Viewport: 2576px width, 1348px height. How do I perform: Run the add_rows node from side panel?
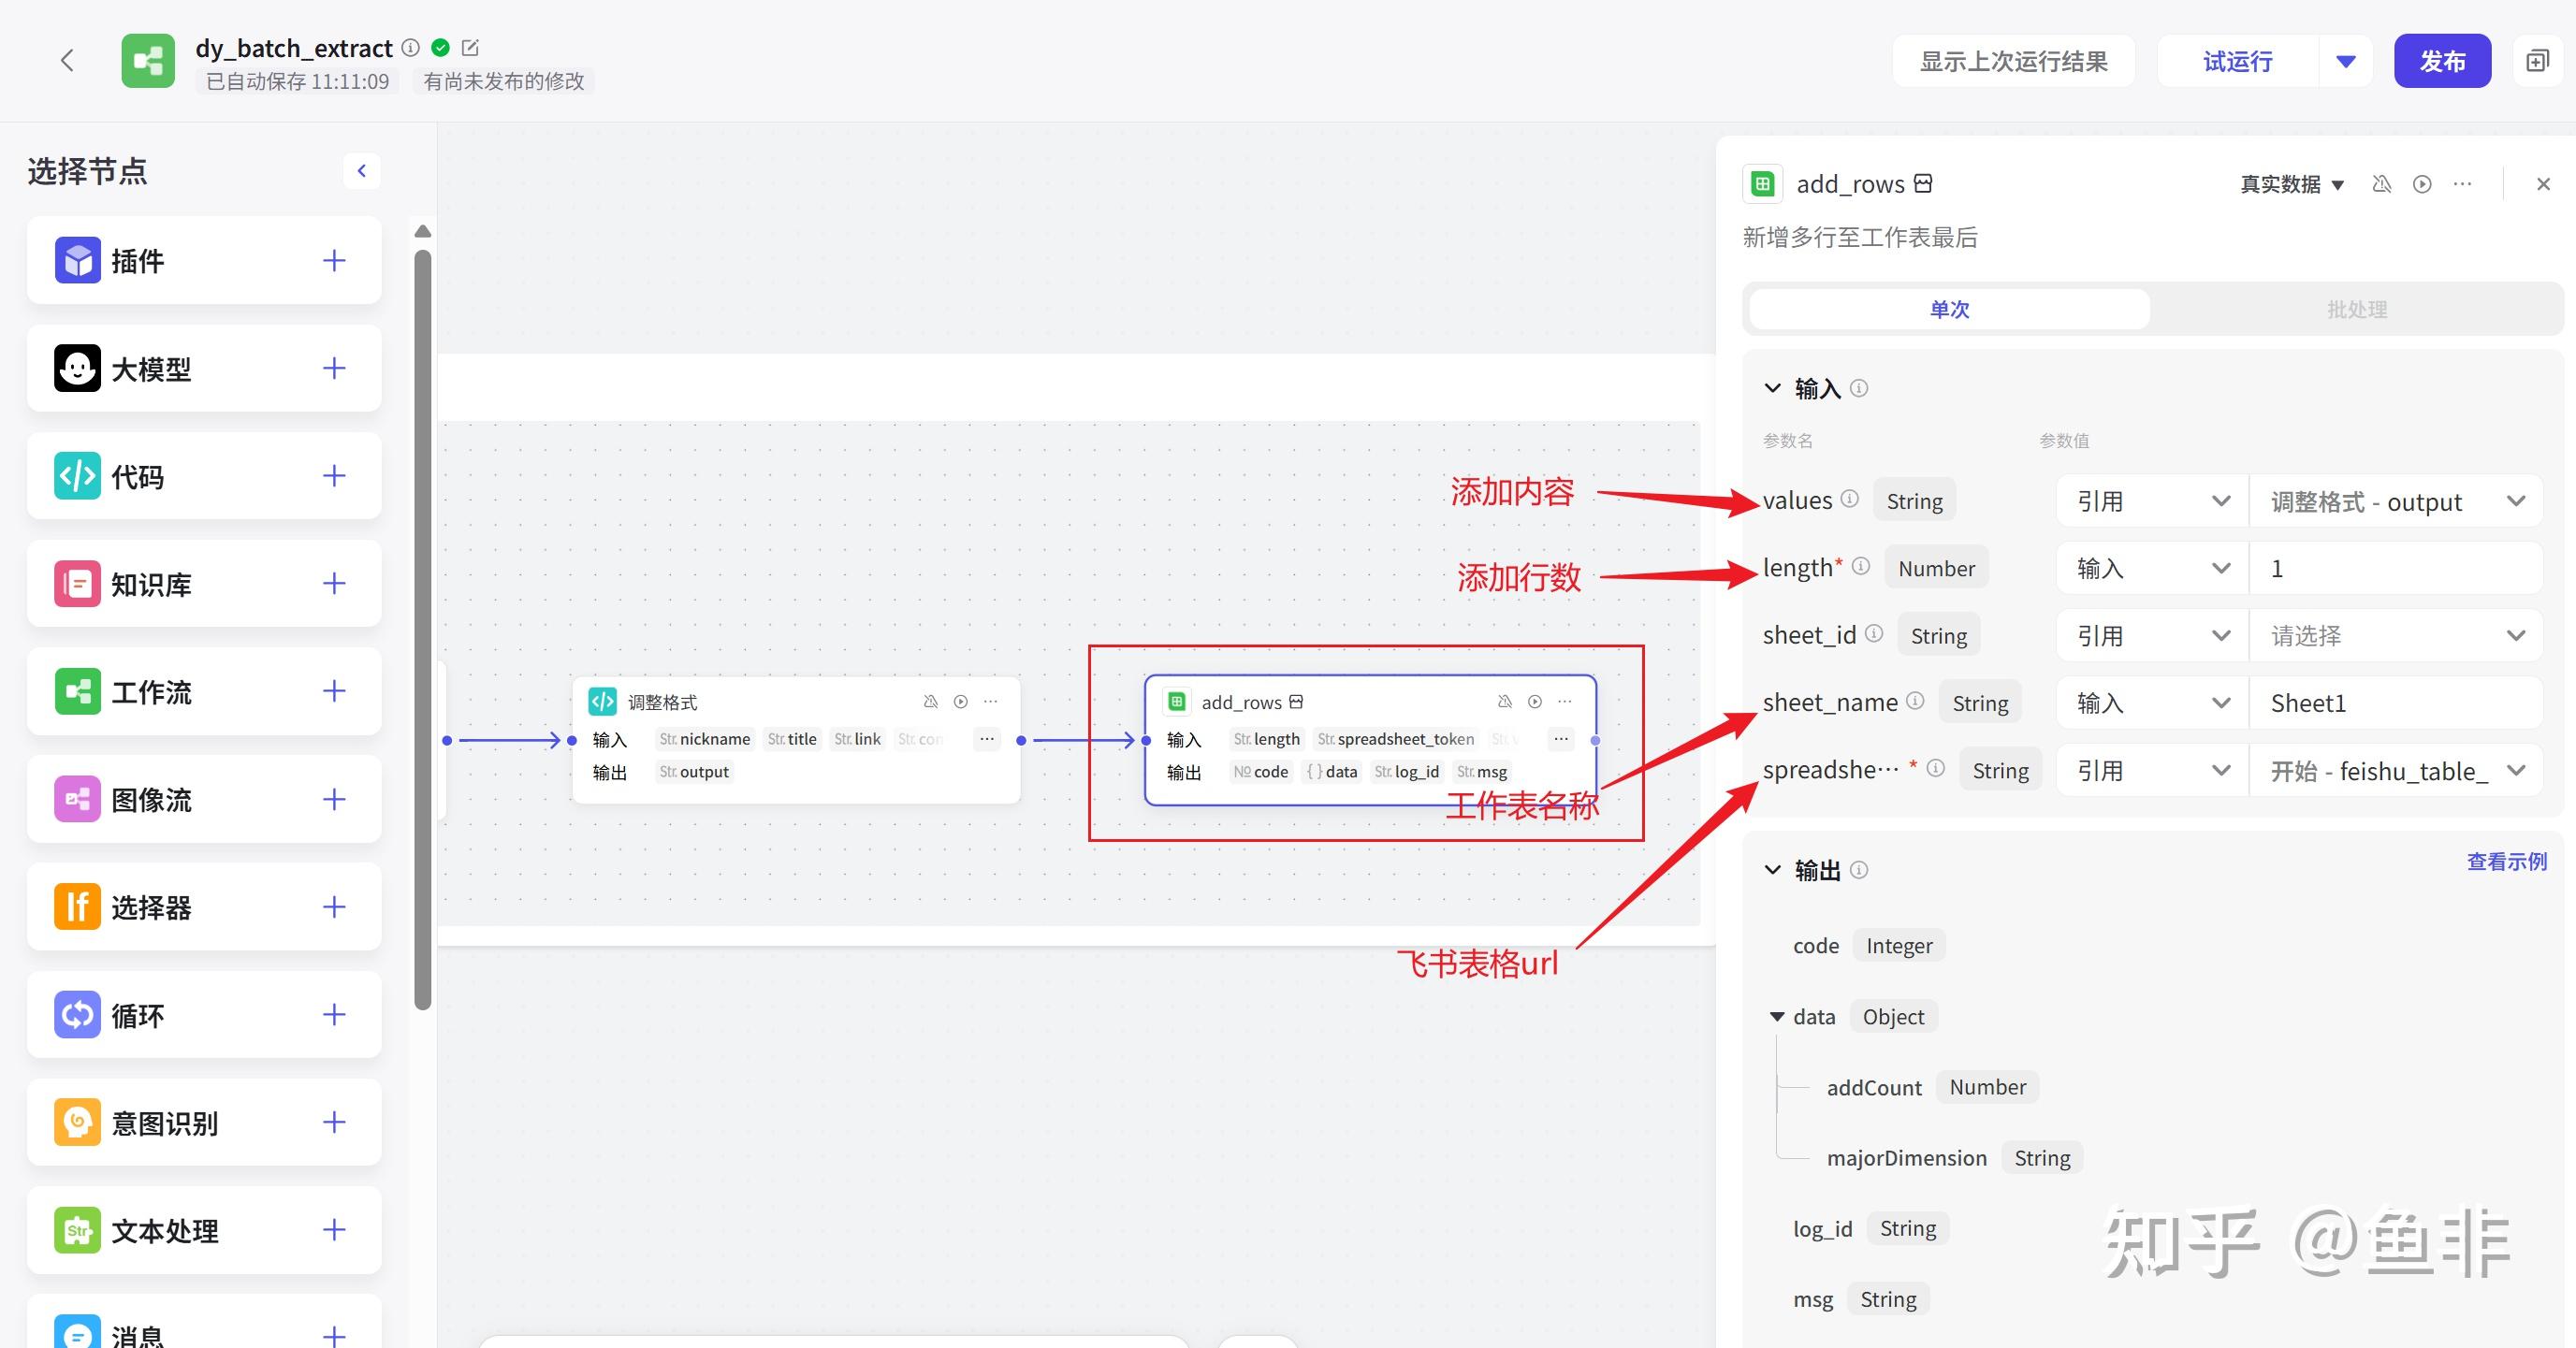[x=2422, y=184]
